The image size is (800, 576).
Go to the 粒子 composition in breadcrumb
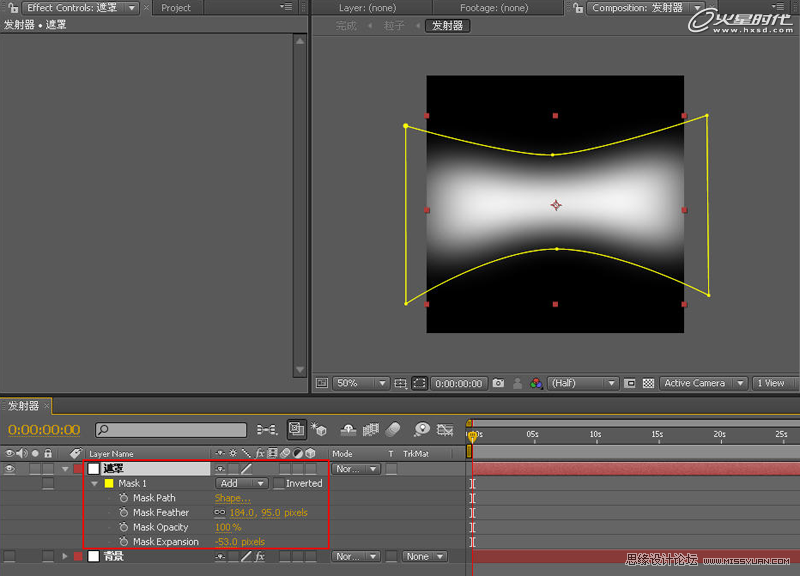[393, 26]
